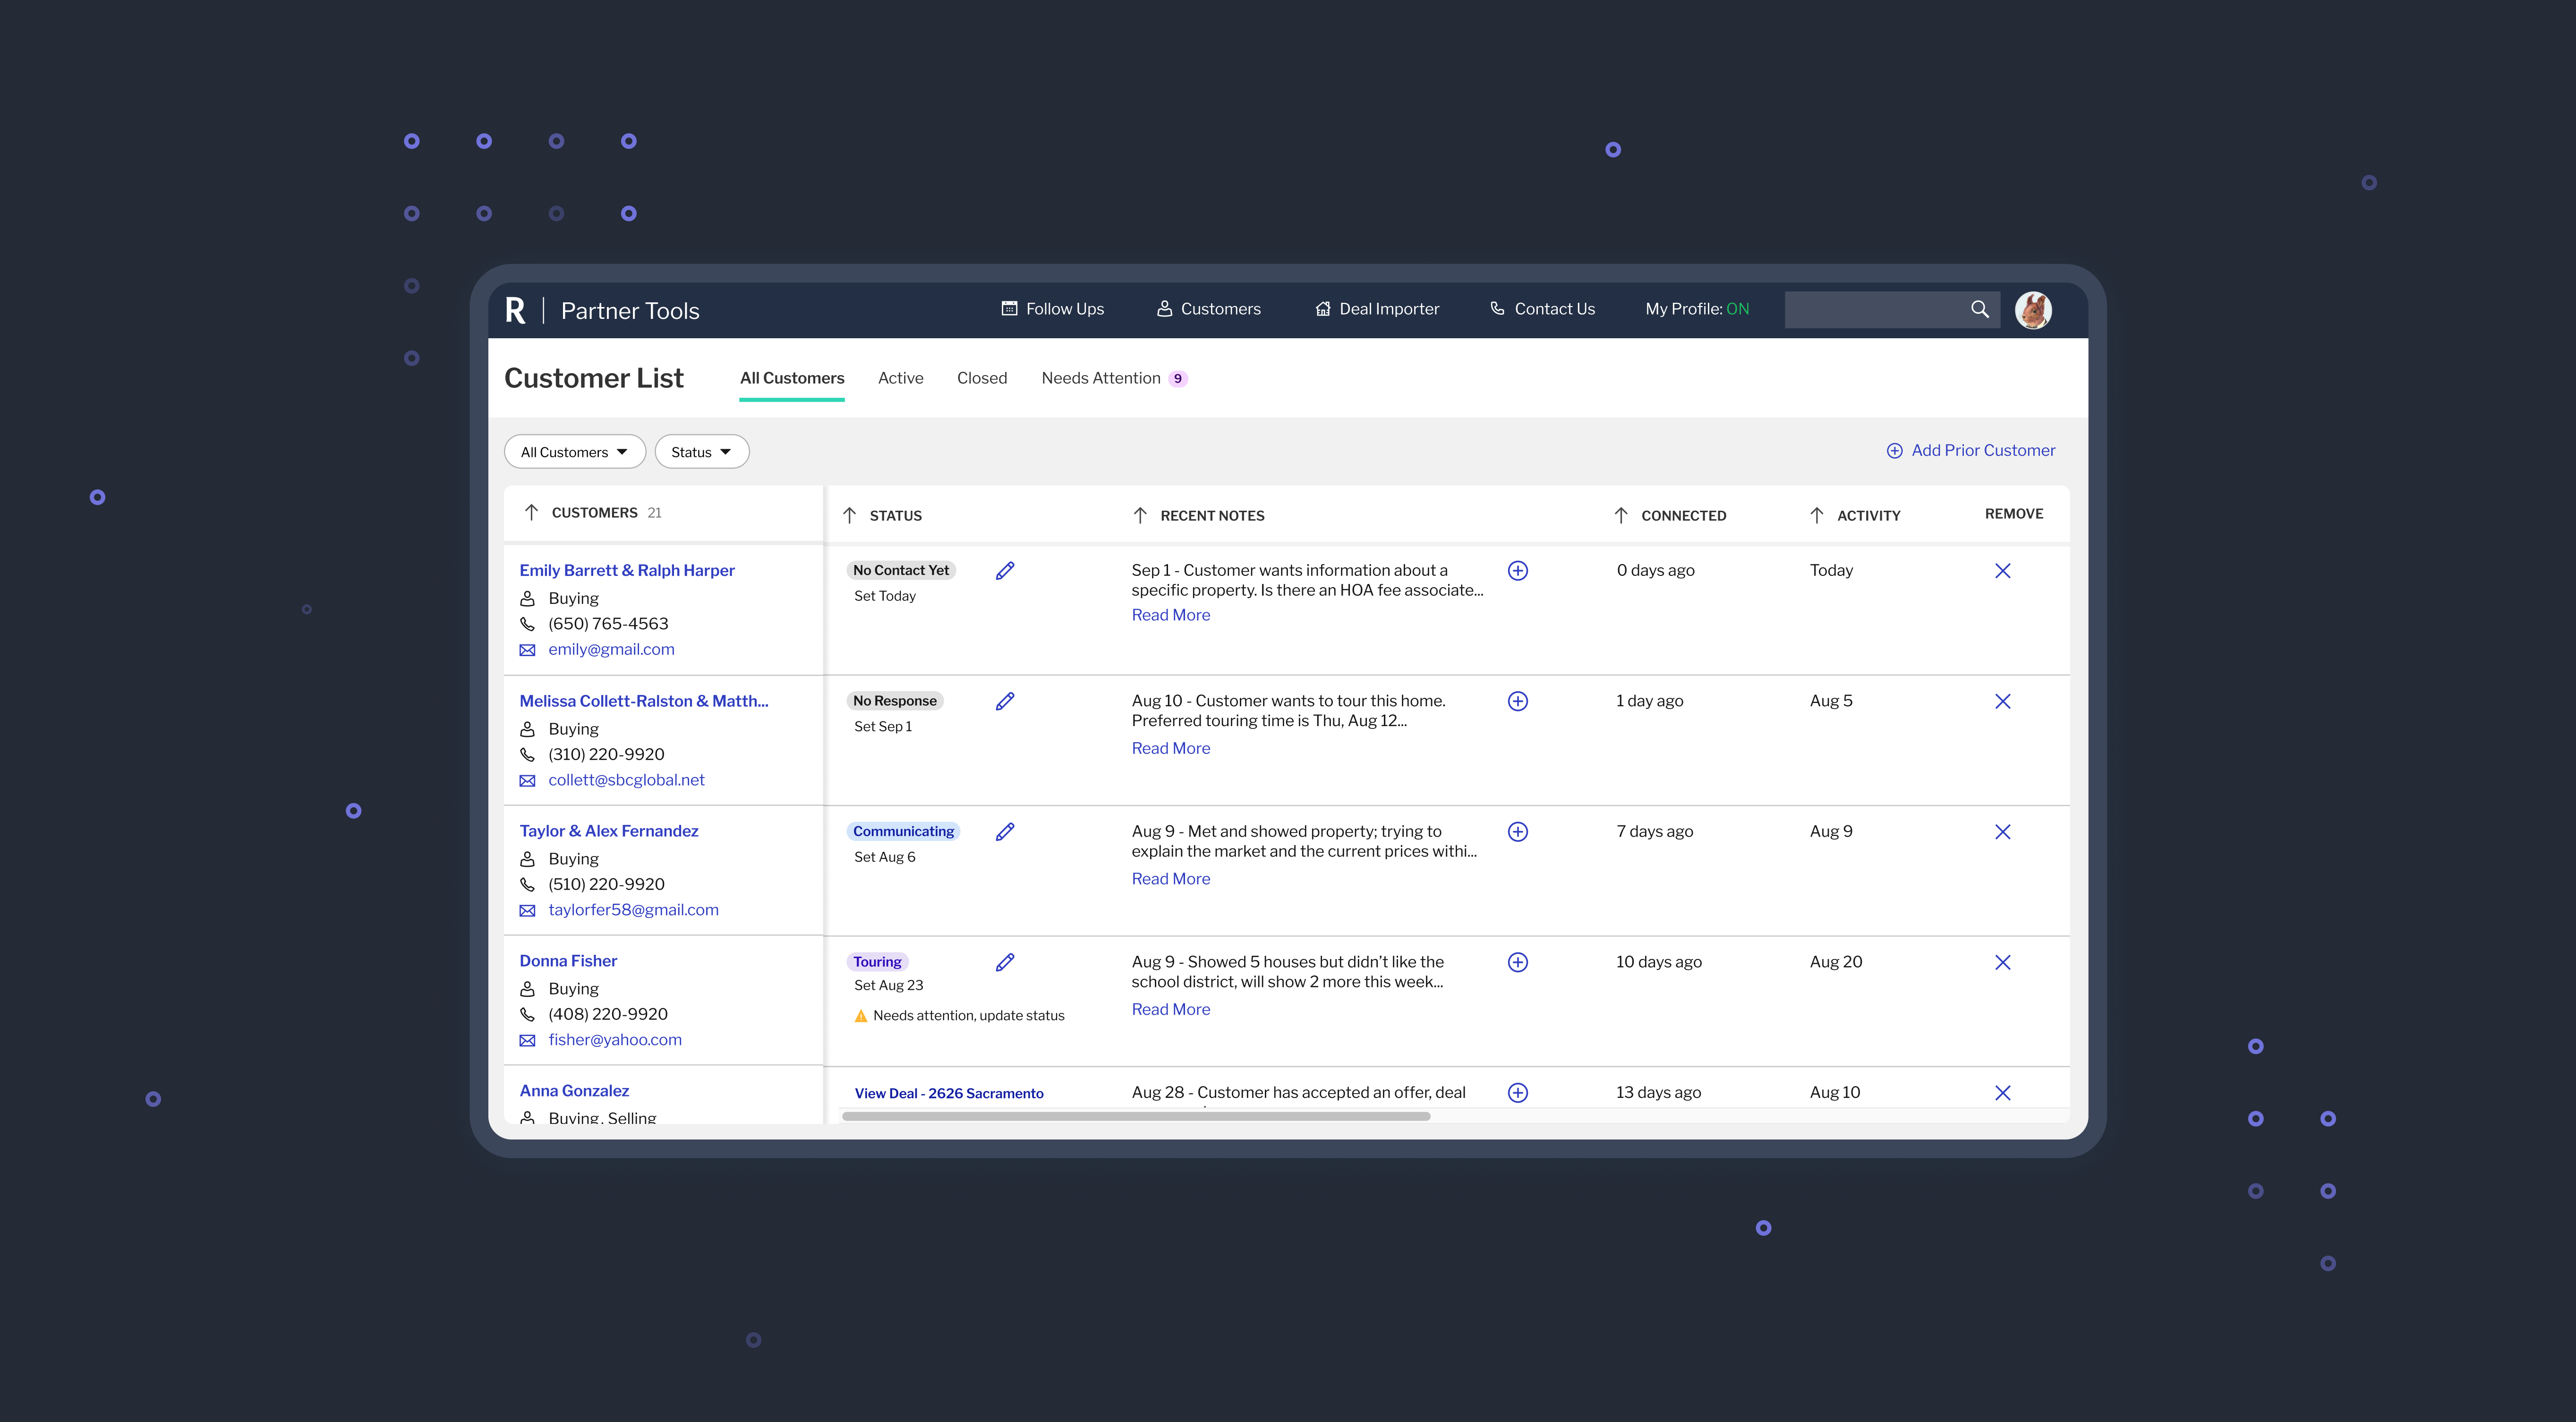
Task: Click phone number (510) 220-9920
Action: [606, 884]
